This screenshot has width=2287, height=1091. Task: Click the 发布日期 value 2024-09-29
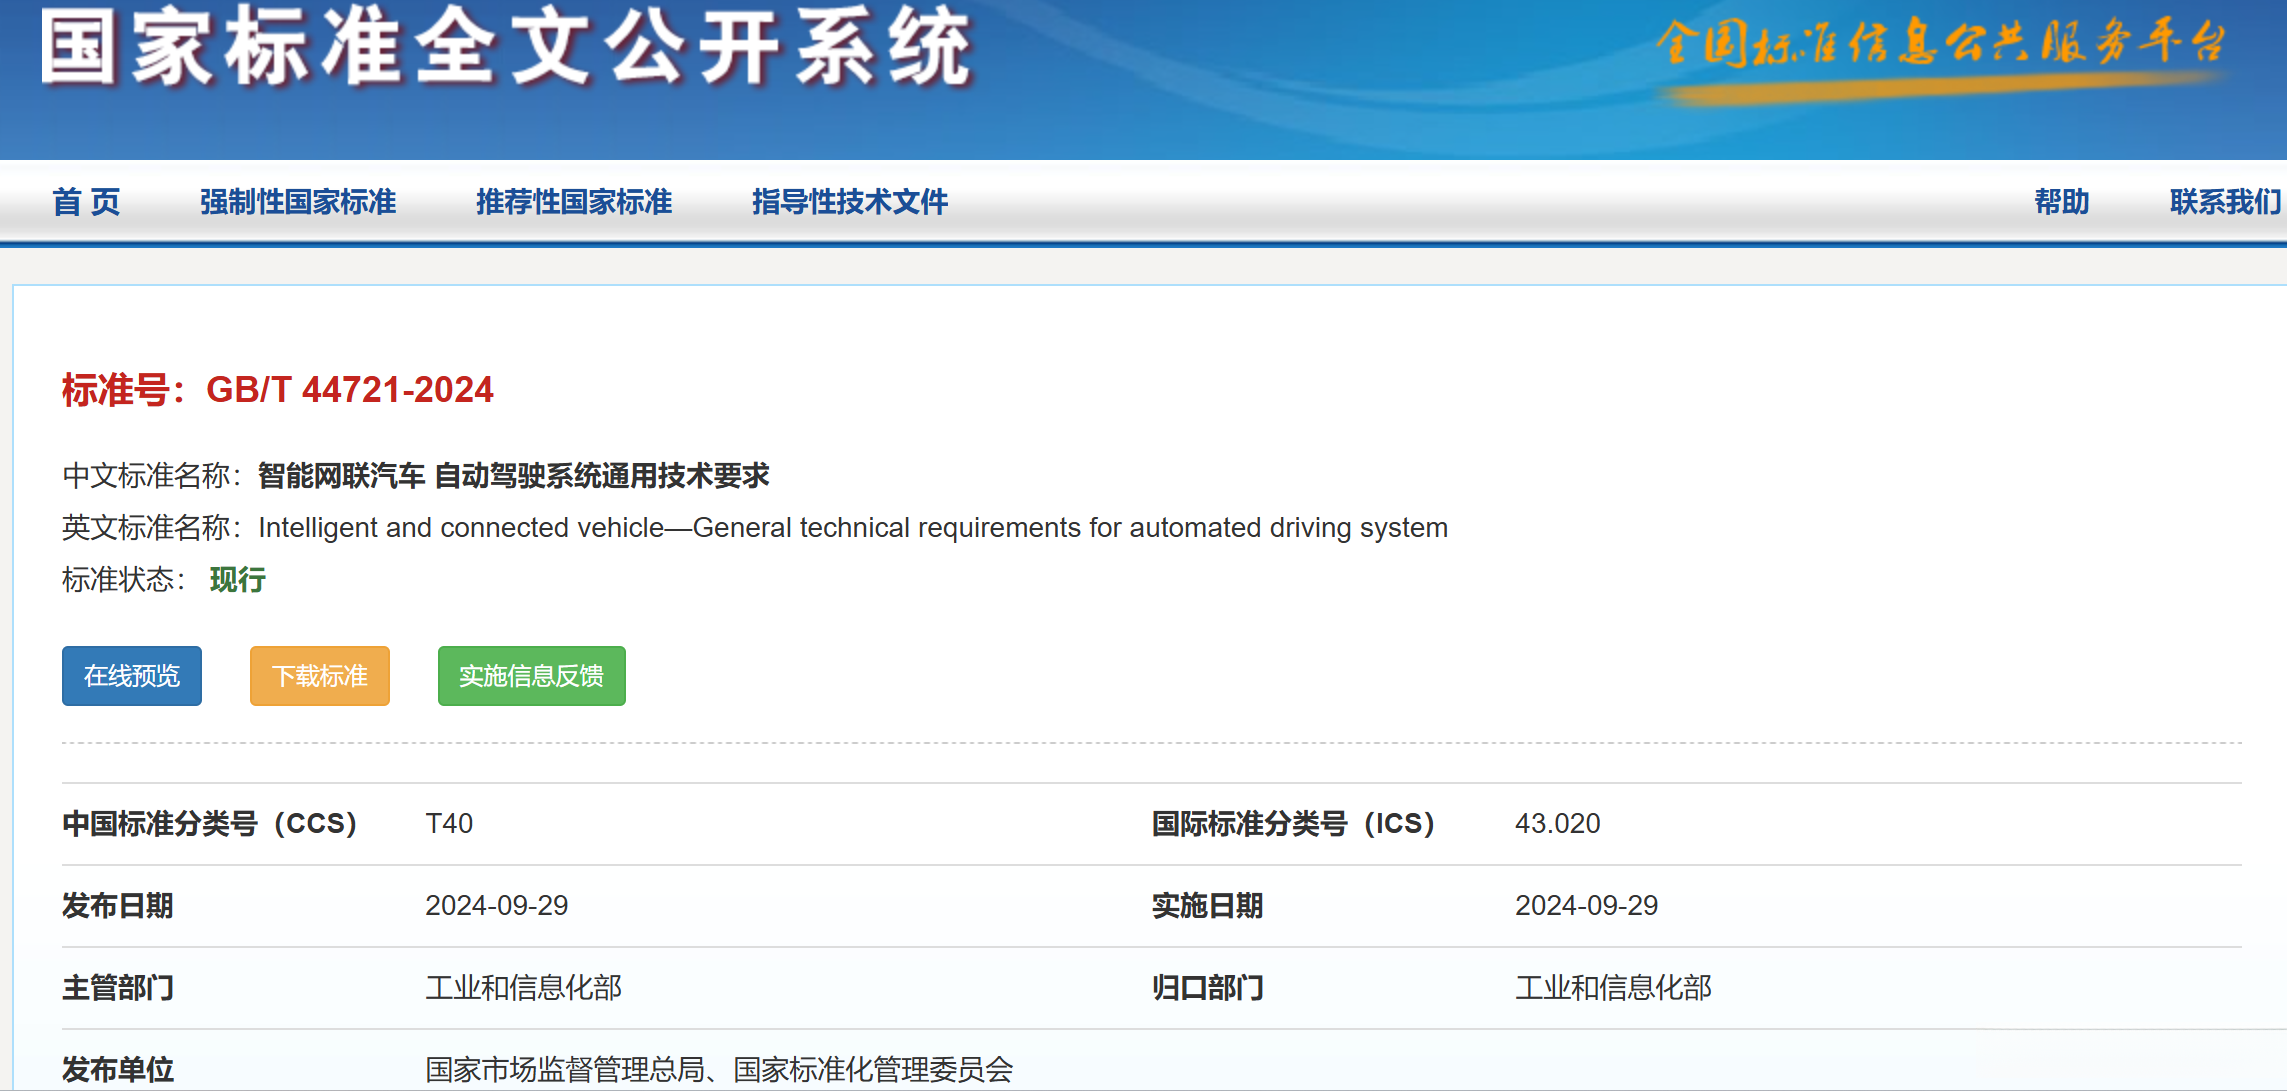click(x=496, y=906)
